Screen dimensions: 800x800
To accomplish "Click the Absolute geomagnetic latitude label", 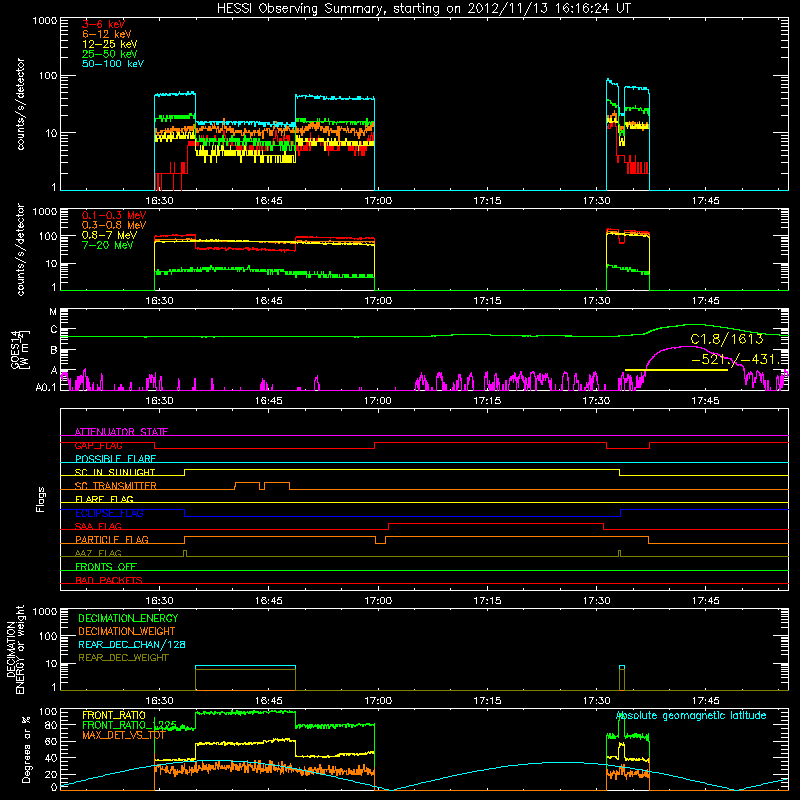I will pos(691,716).
